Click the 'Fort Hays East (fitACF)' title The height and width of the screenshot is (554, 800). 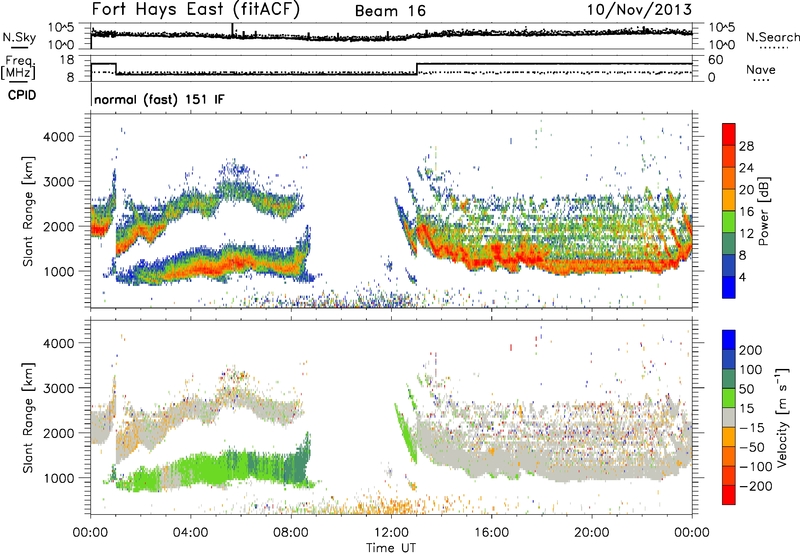[195, 9]
